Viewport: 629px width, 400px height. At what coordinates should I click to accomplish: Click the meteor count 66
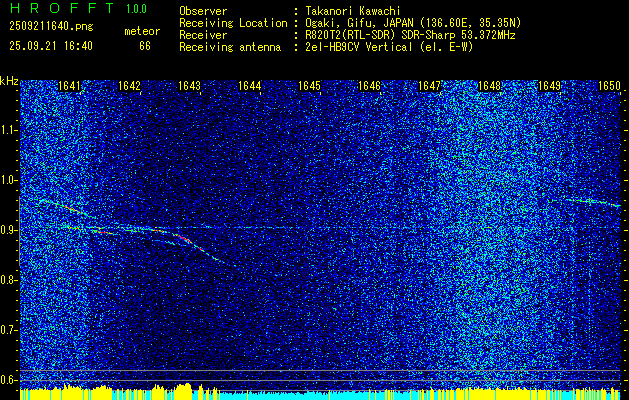click(145, 46)
